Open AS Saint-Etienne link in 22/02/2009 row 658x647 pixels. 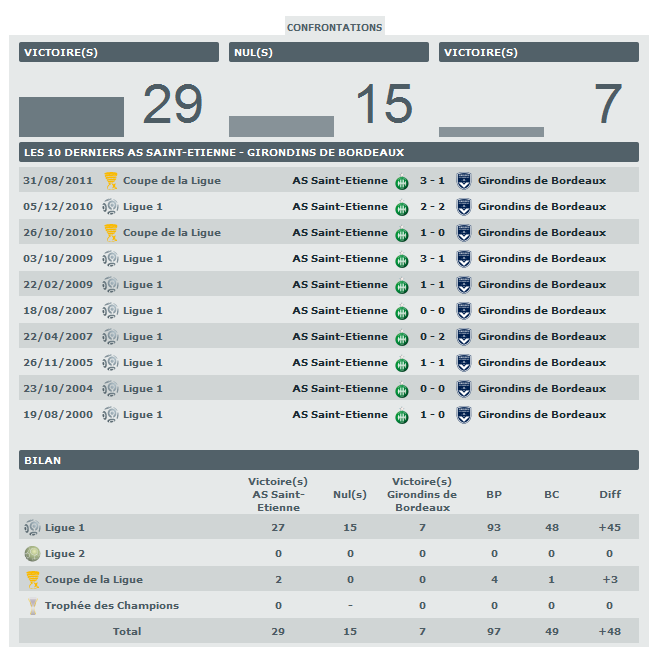tap(339, 285)
